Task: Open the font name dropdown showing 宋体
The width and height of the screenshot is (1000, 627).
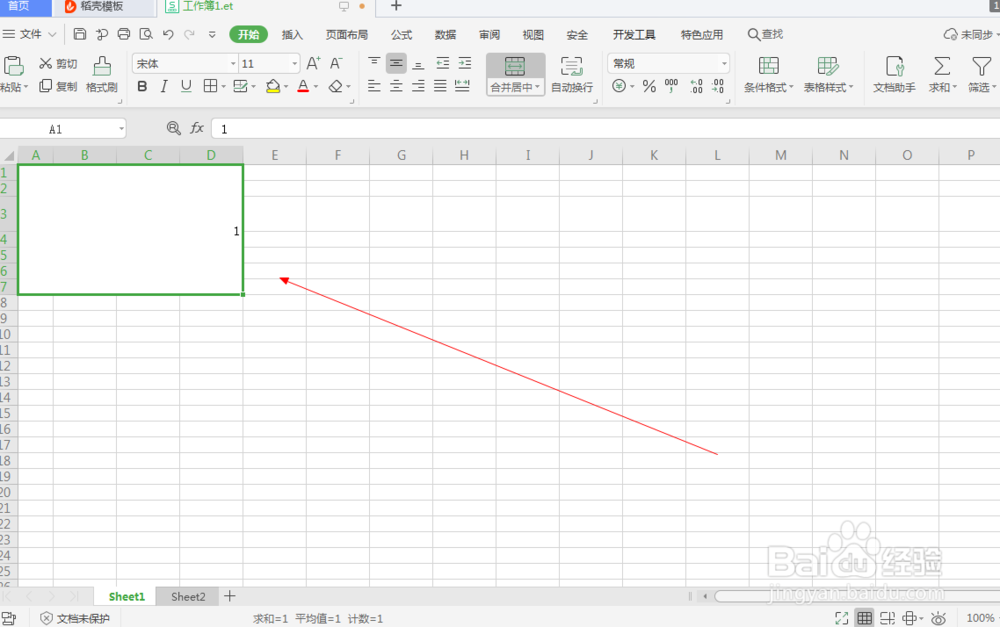Action: tap(232, 63)
